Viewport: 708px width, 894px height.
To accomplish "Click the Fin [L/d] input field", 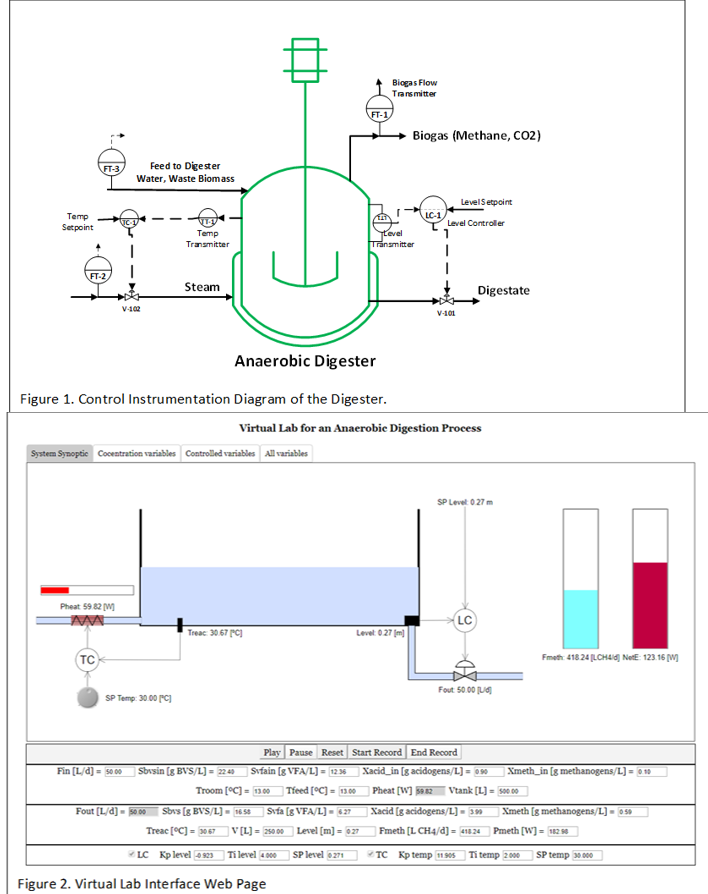I will click(x=114, y=771).
